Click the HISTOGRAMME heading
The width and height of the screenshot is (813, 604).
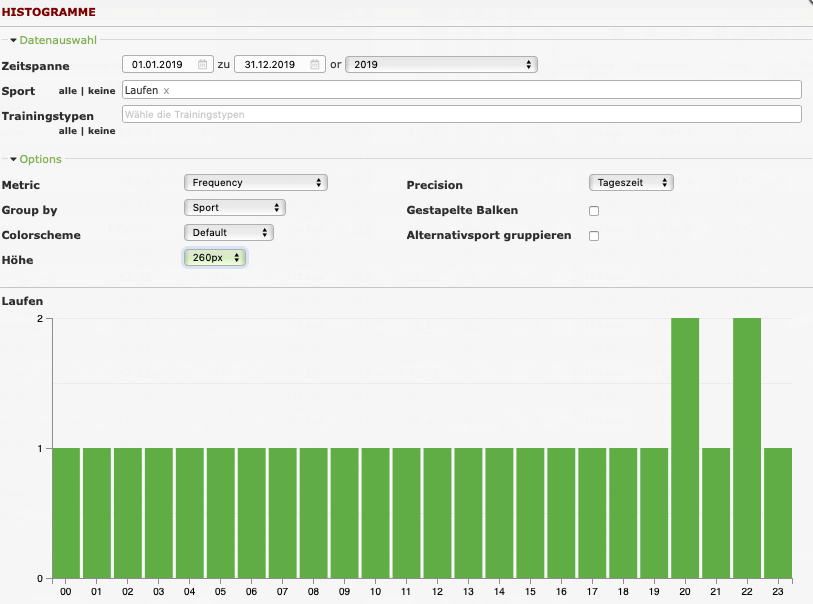pyautogui.click(x=49, y=12)
